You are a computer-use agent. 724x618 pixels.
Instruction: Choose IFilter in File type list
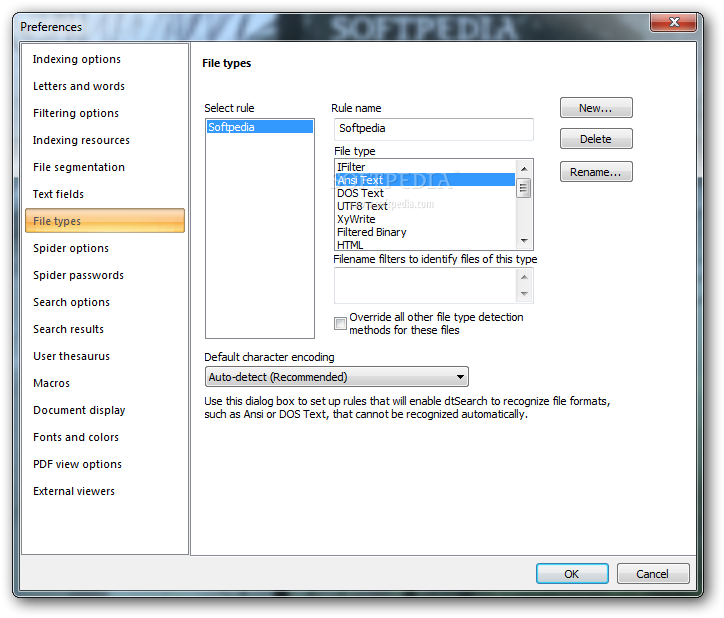pos(425,167)
